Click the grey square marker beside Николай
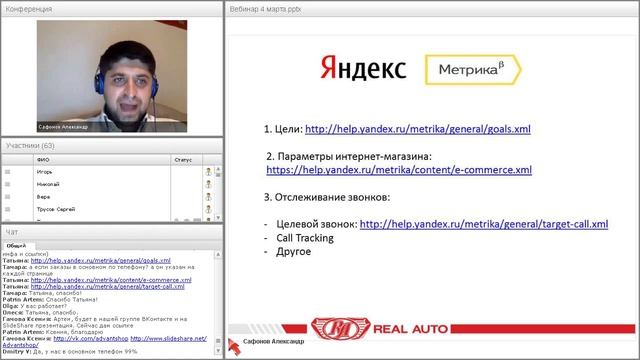 [7, 184]
